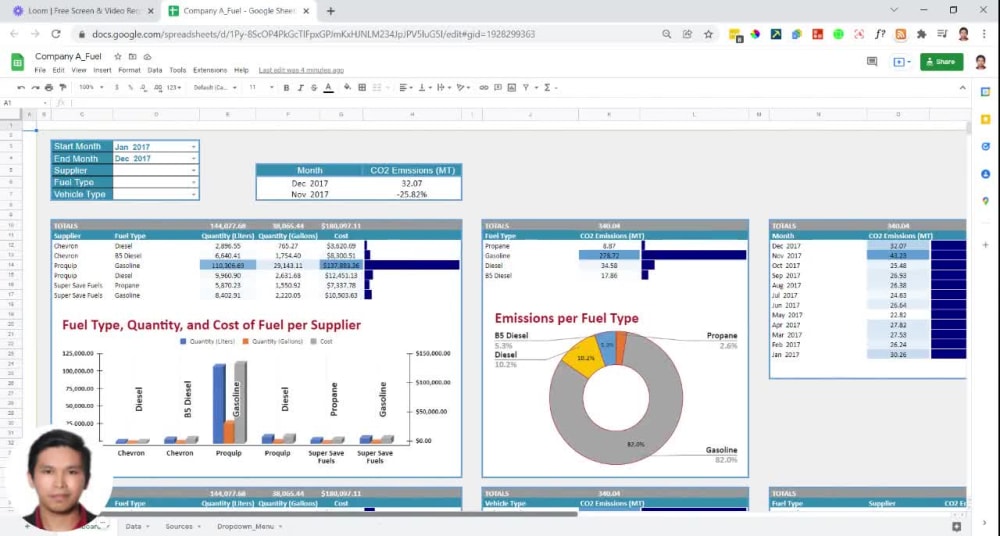Apply strikethrough formatting
Image resolution: width=1000 pixels, height=536 pixels.
(314, 87)
